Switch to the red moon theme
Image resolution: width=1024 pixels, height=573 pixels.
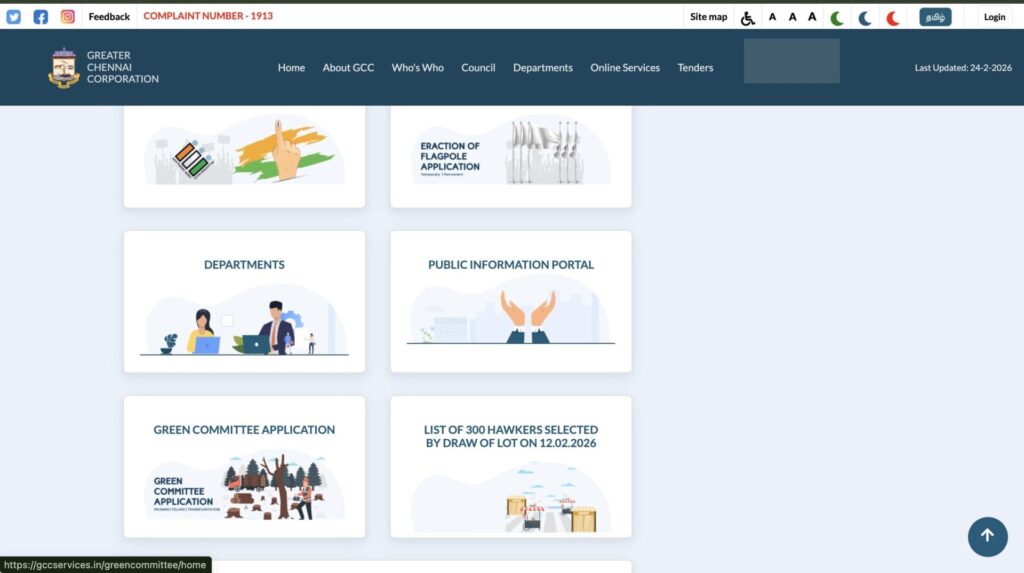(893, 17)
